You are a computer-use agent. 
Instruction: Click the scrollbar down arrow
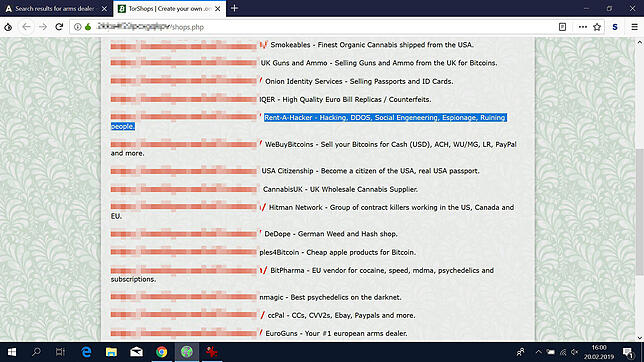(639, 338)
